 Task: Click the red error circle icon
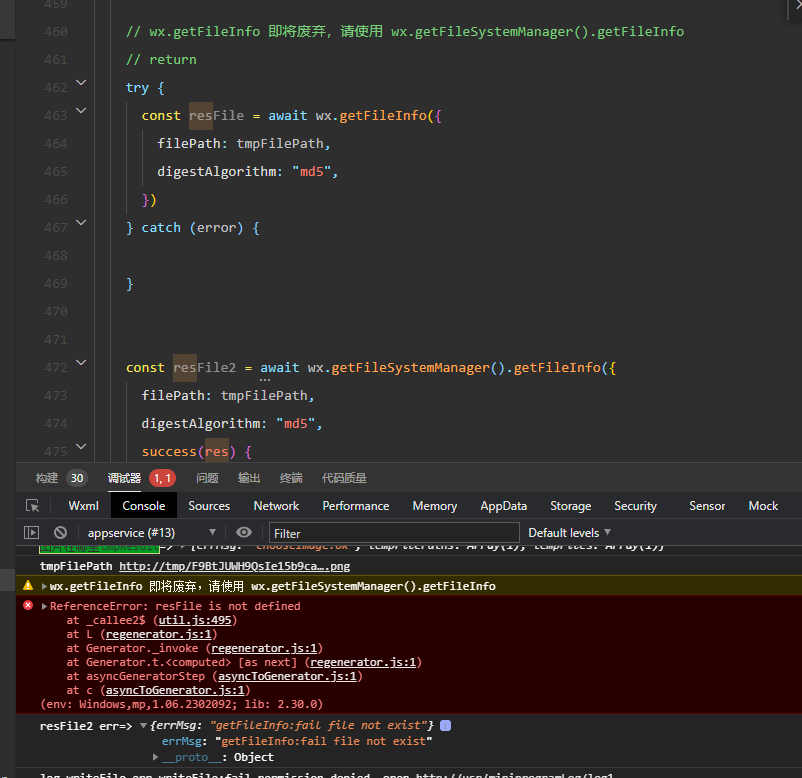click(x=28, y=605)
